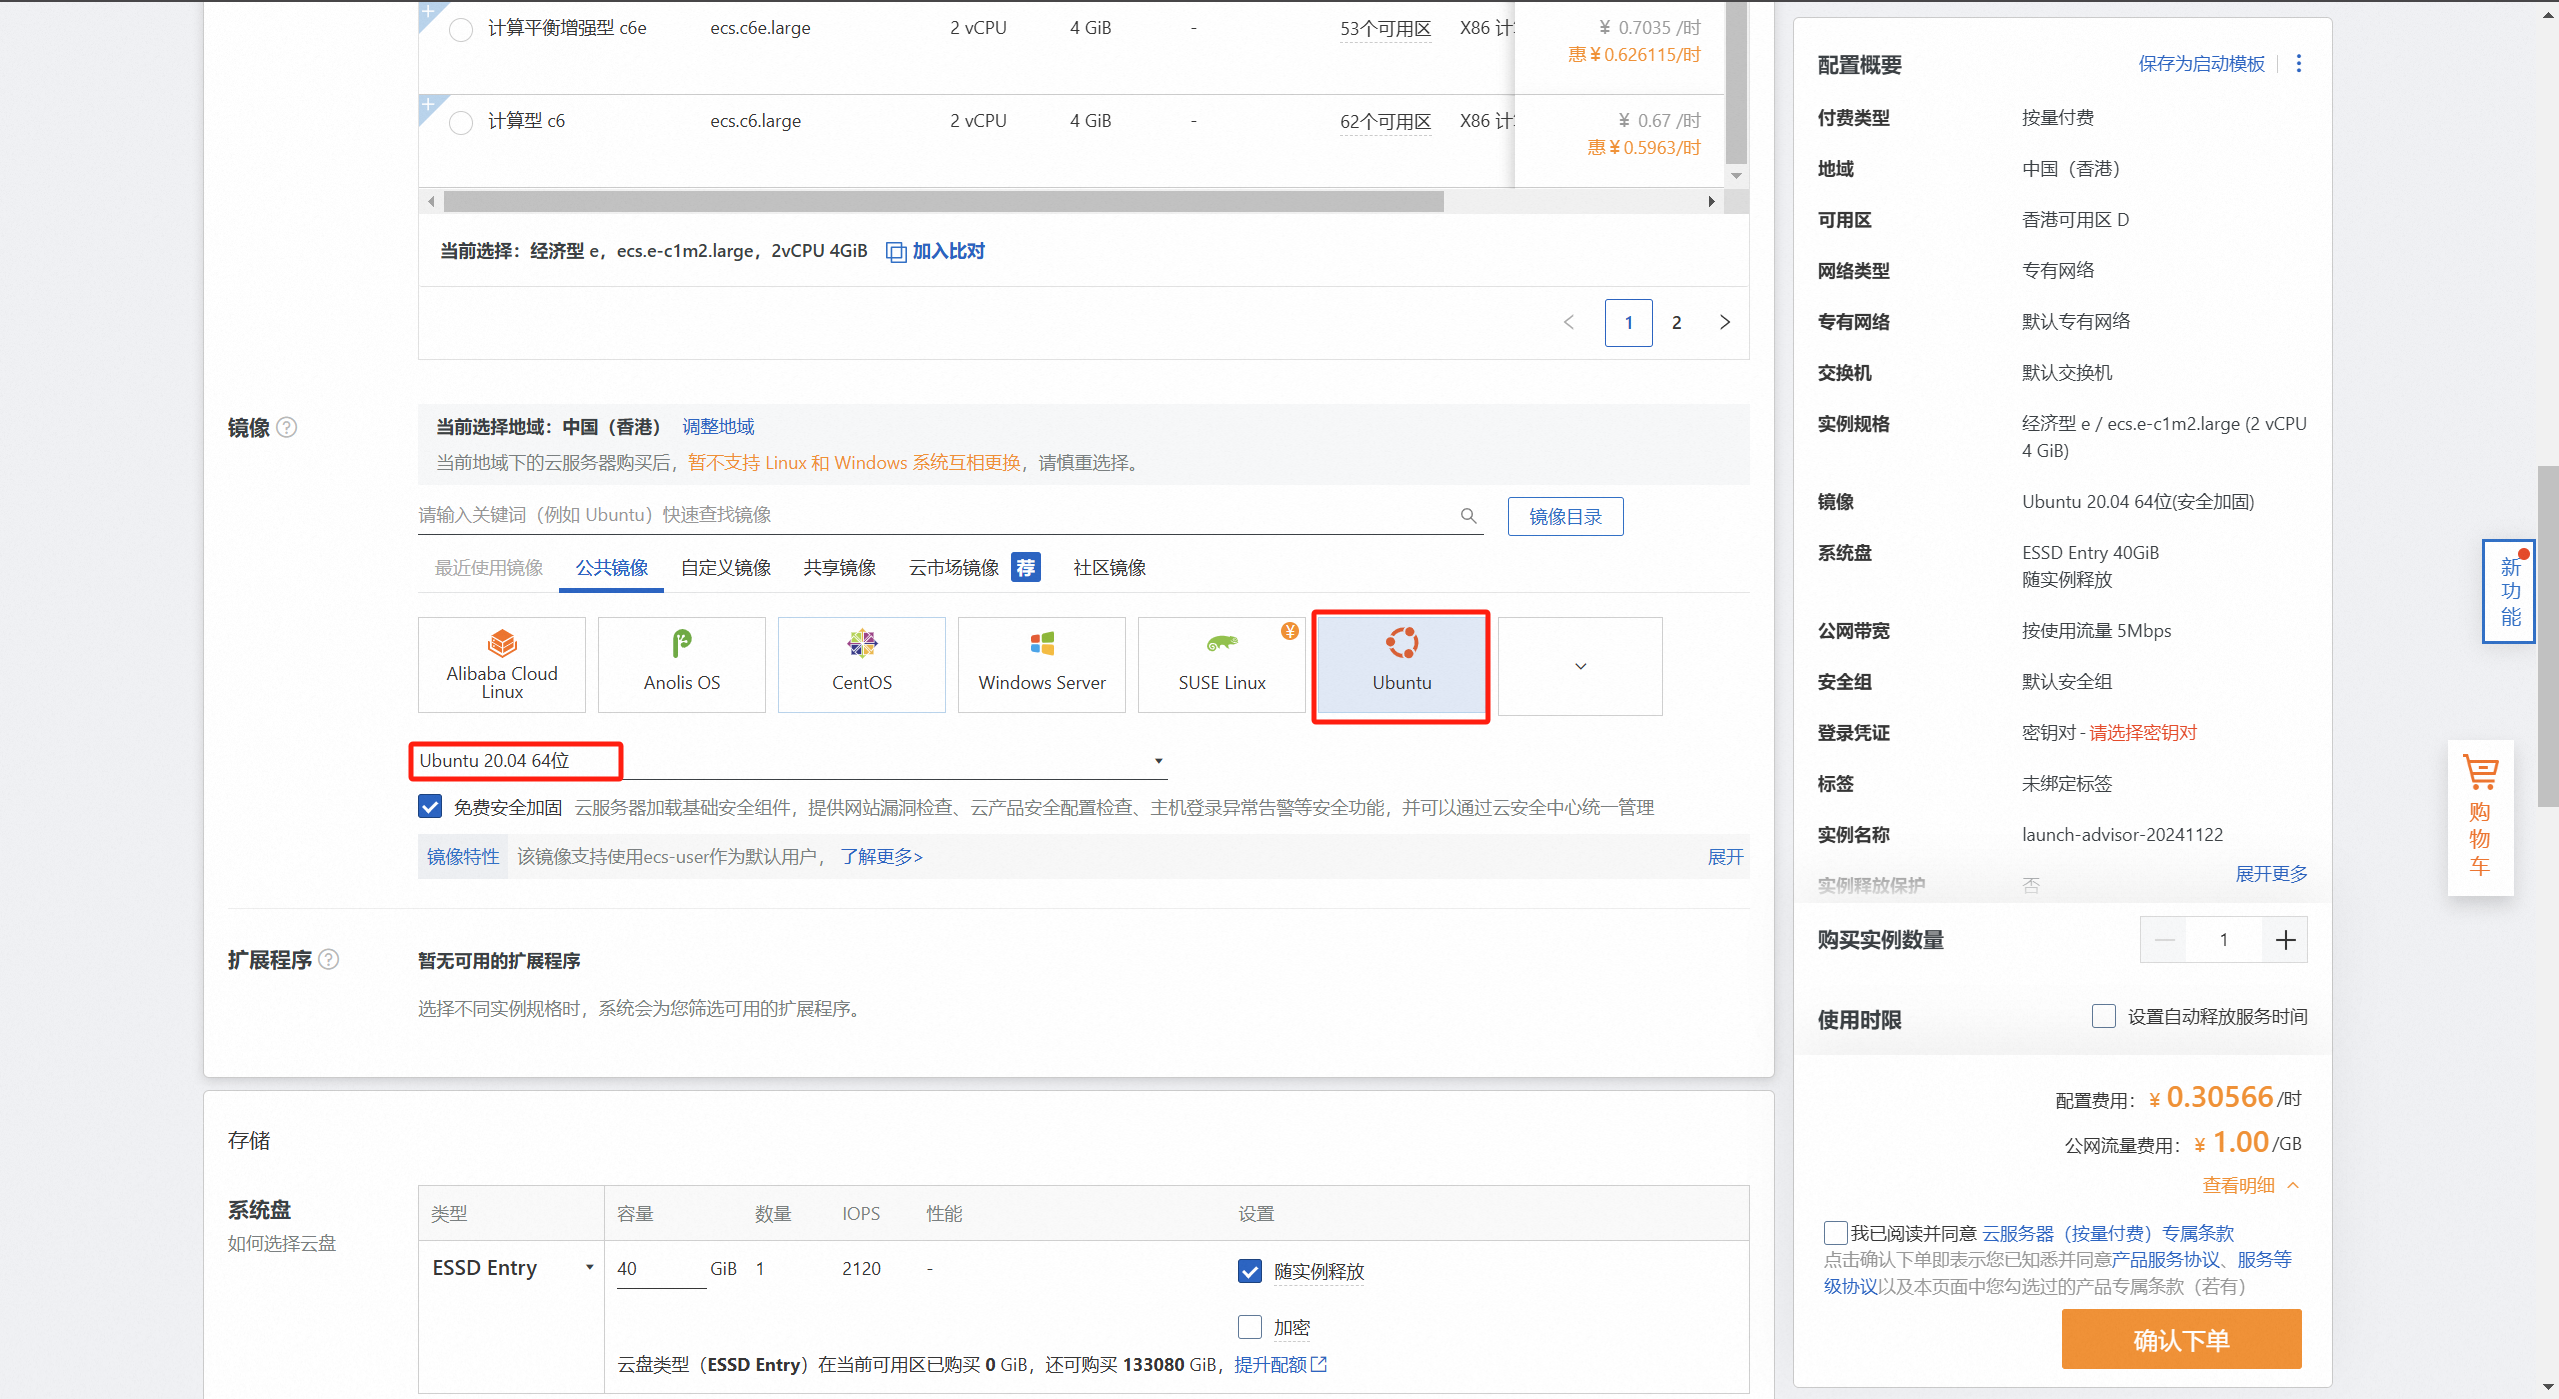Switch to the 社区镜像 tab

(1109, 568)
